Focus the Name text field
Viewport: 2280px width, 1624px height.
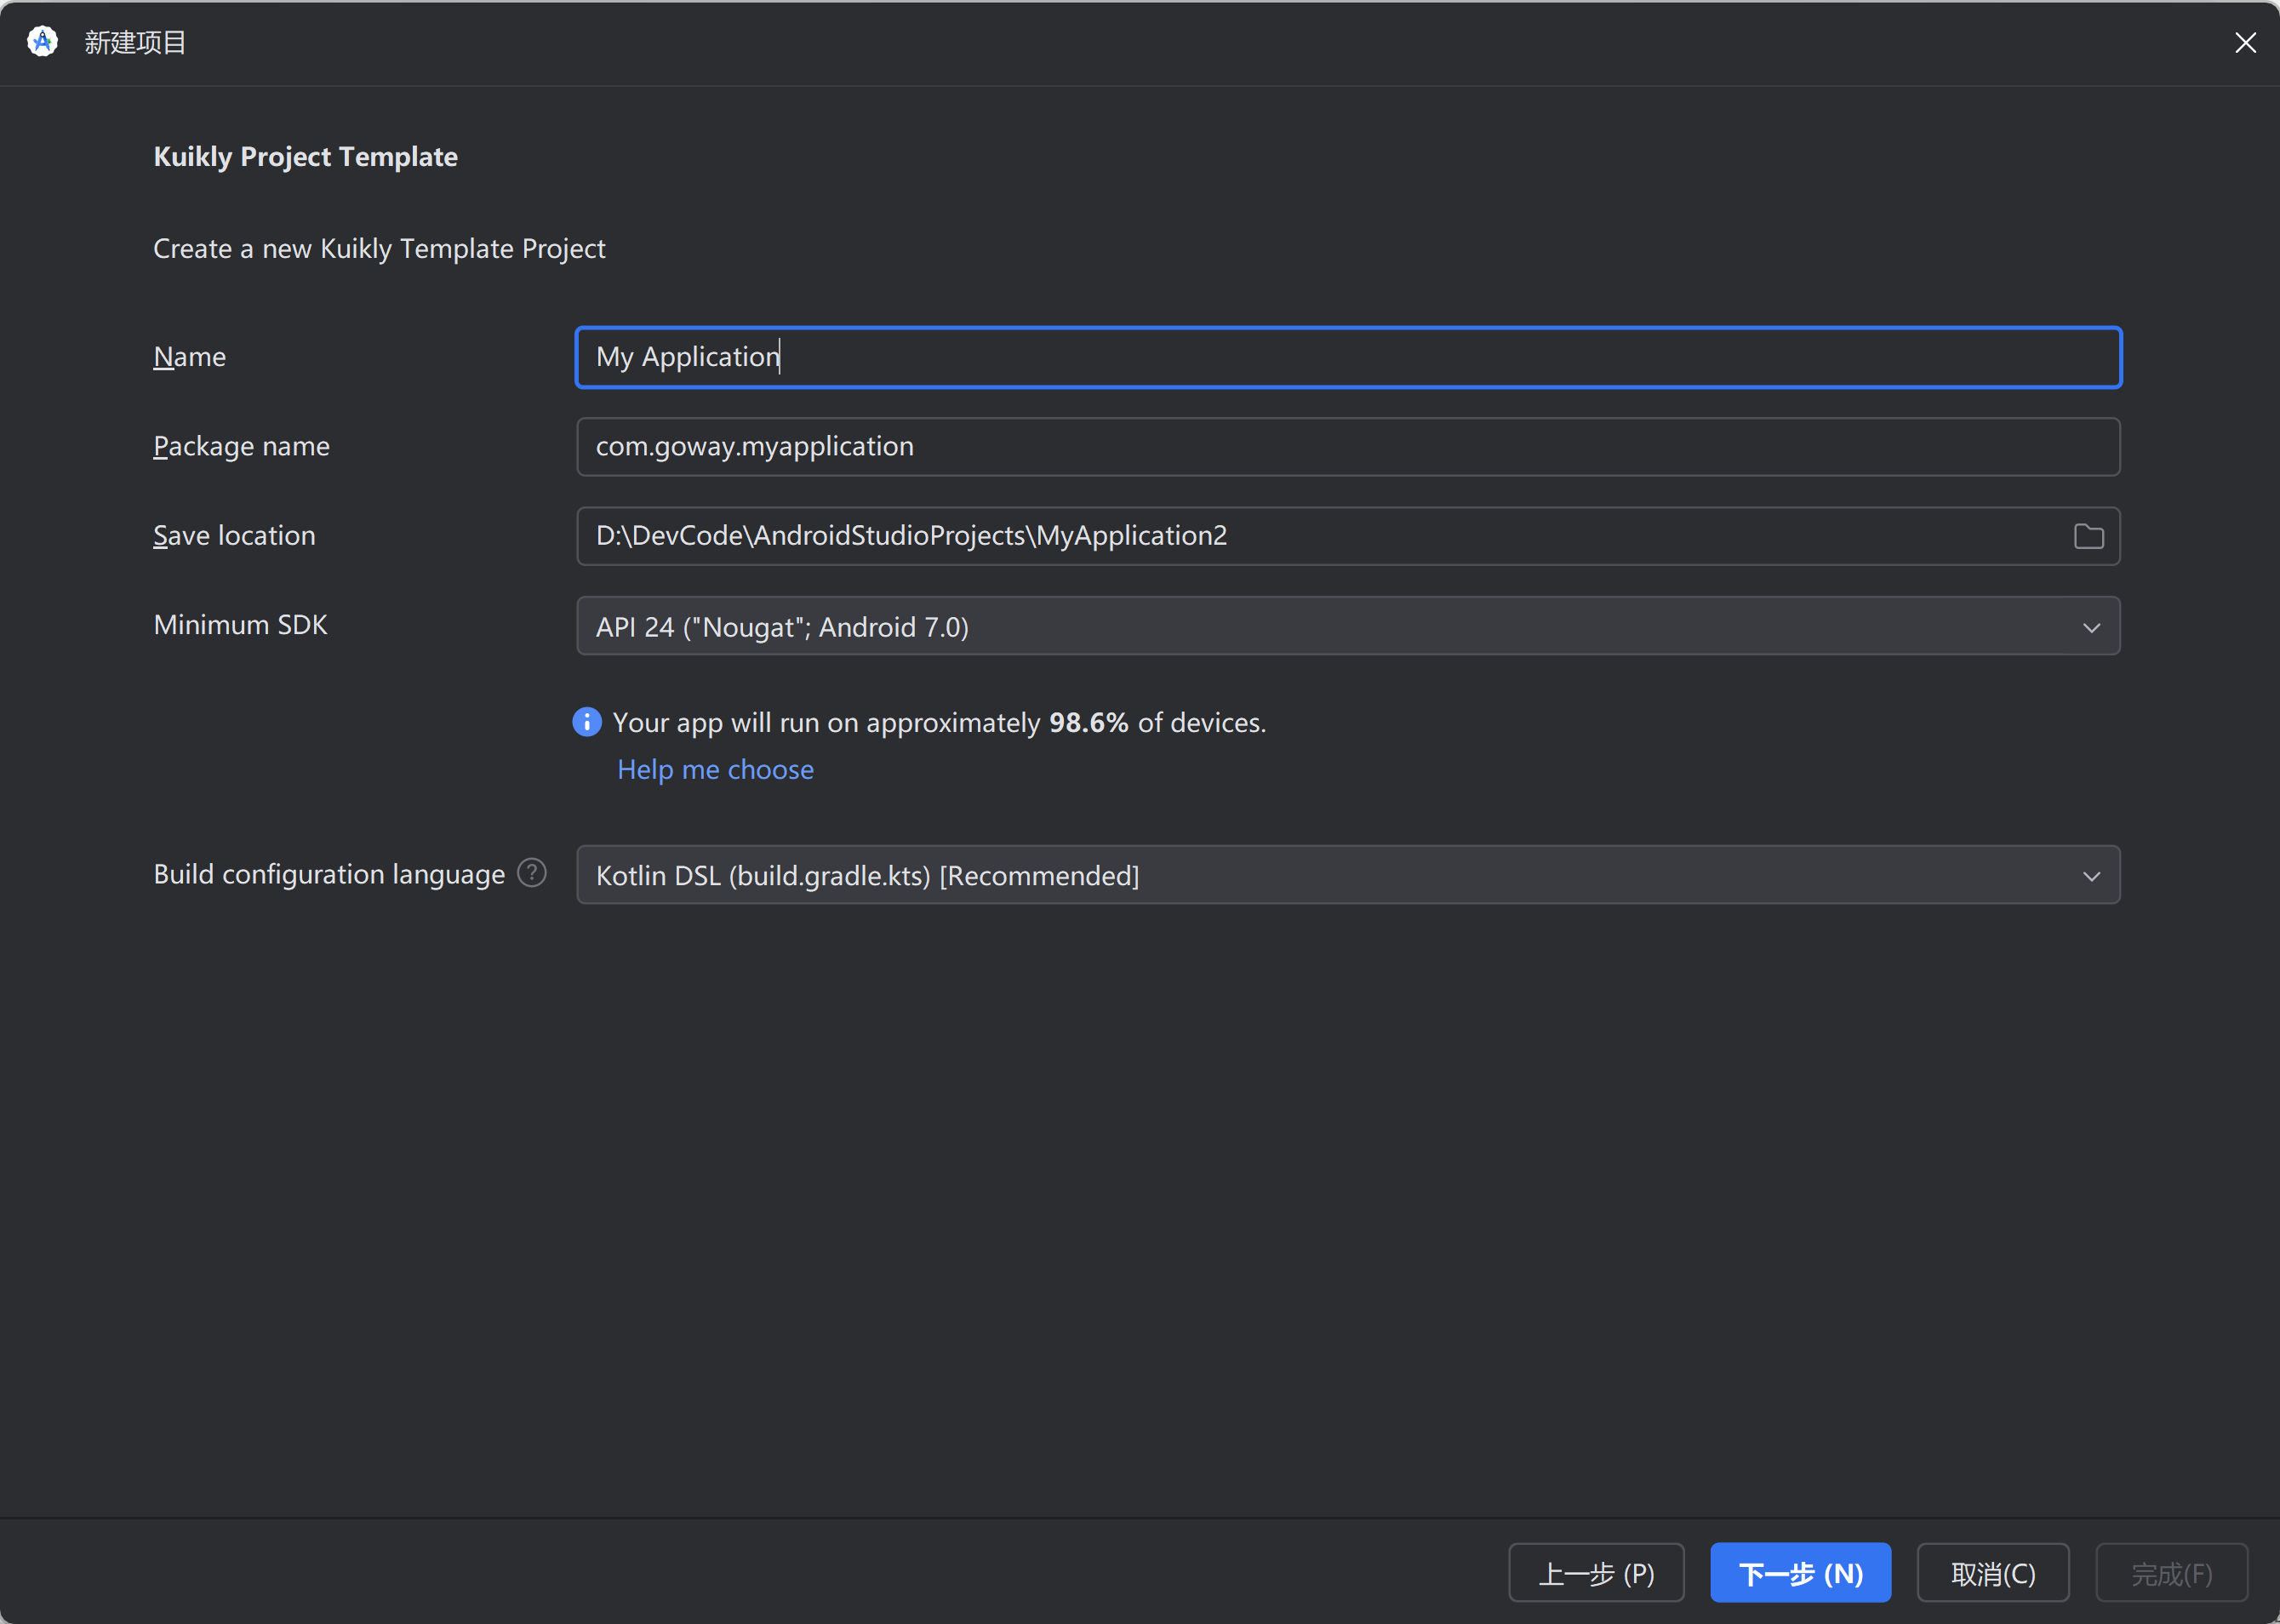pos(1348,357)
